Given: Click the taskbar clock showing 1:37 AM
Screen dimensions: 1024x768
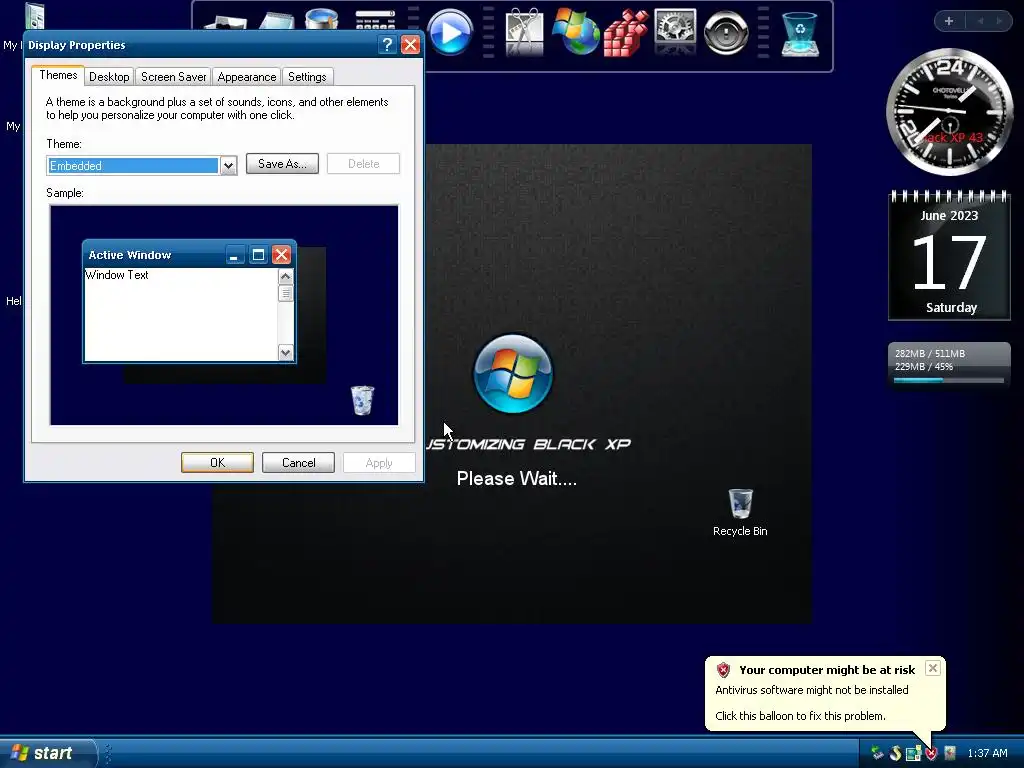Looking at the screenshot, I should (x=987, y=754).
